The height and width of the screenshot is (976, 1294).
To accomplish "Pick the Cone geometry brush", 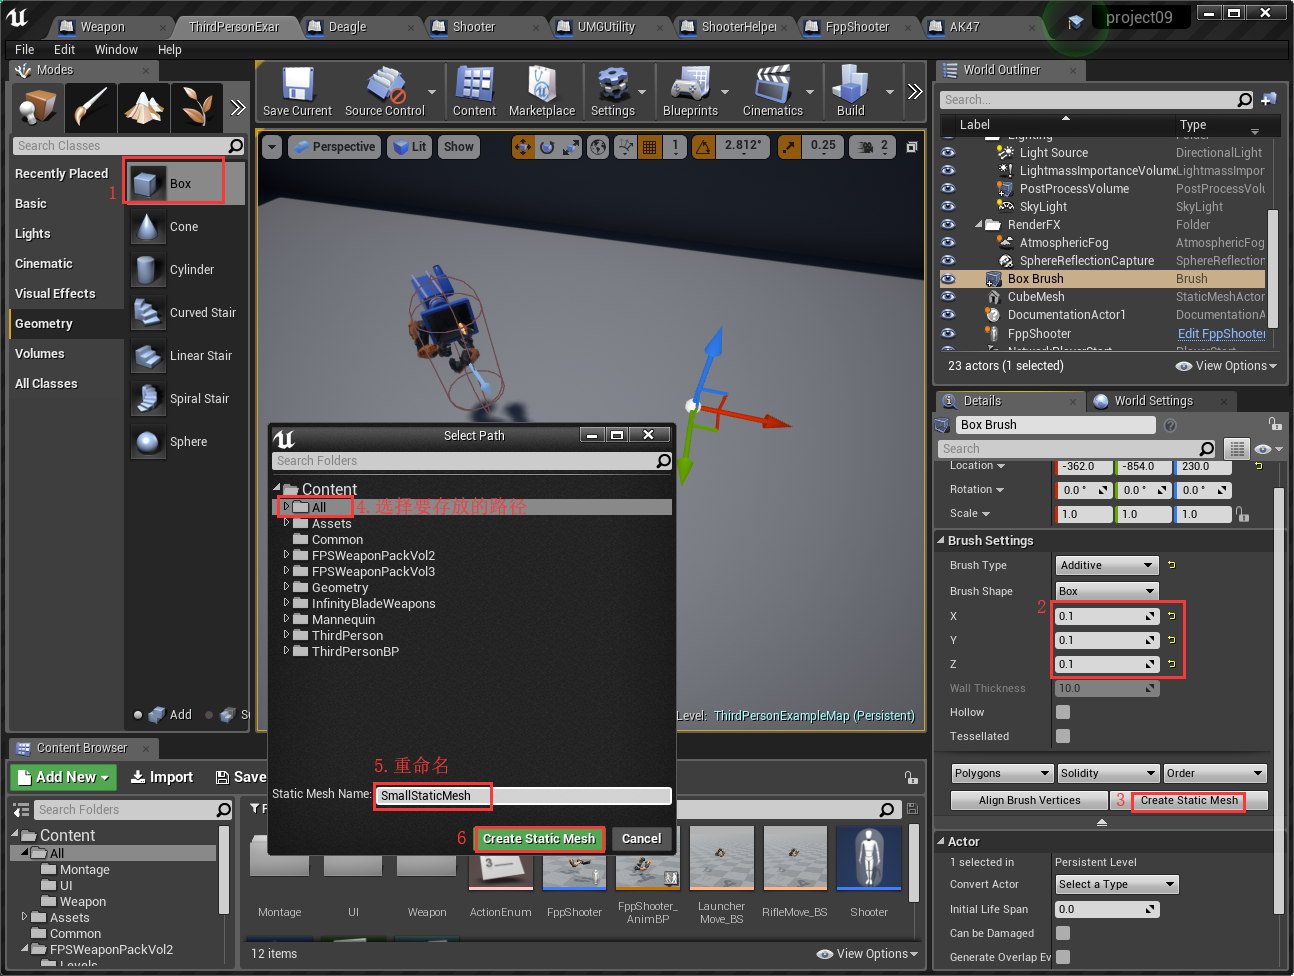I will 186,227.
